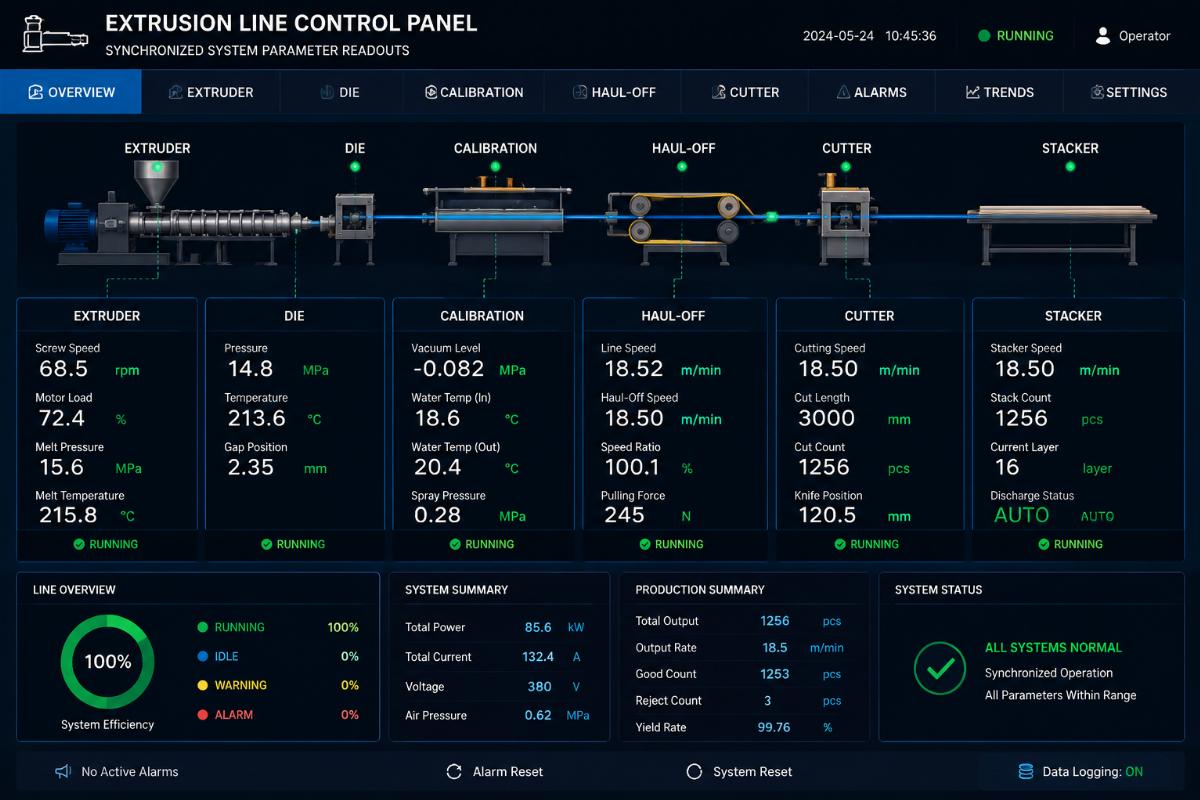Click the green status light under STACKER label
Viewport: 1200px width, 800px height.
coord(1070,167)
